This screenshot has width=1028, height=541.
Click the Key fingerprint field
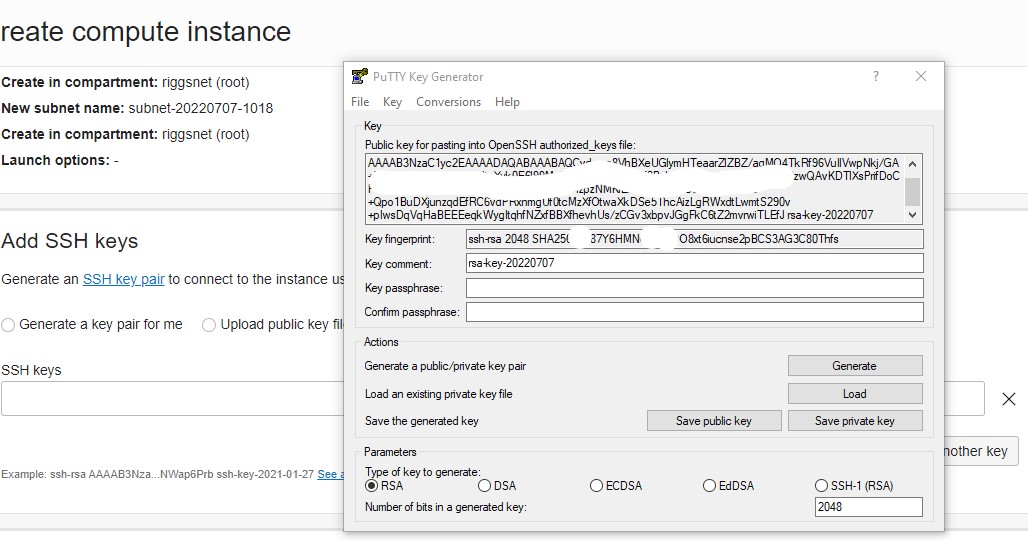click(694, 239)
